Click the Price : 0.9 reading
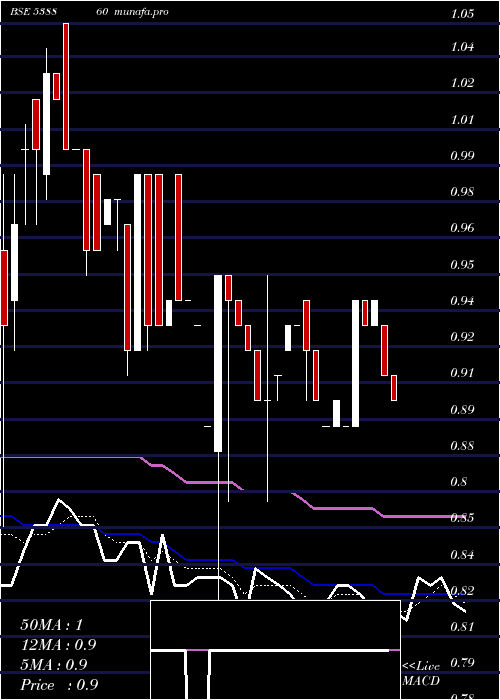The image size is (500, 700). pos(59,685)
